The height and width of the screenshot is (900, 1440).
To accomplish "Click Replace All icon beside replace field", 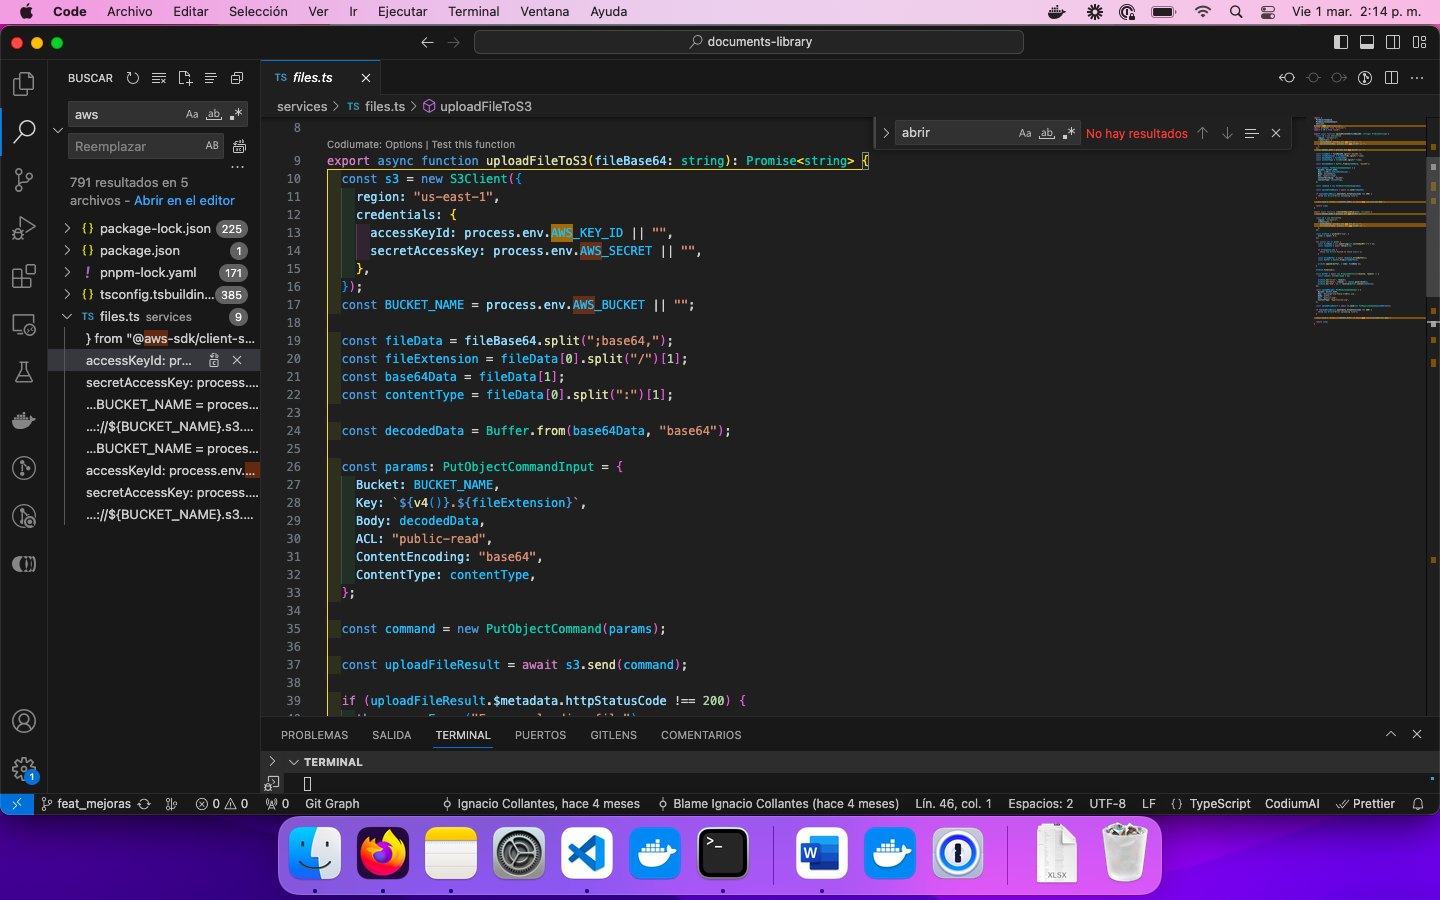I will 239,146.
